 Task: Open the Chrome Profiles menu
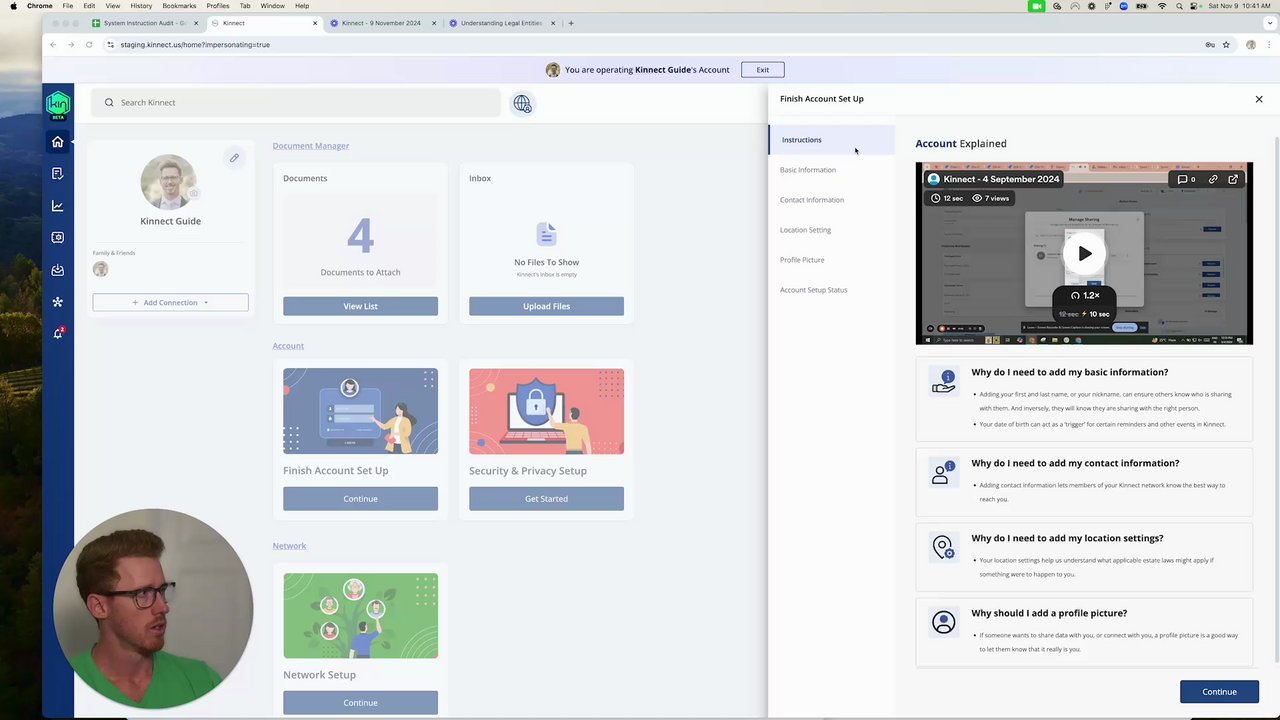218,6
